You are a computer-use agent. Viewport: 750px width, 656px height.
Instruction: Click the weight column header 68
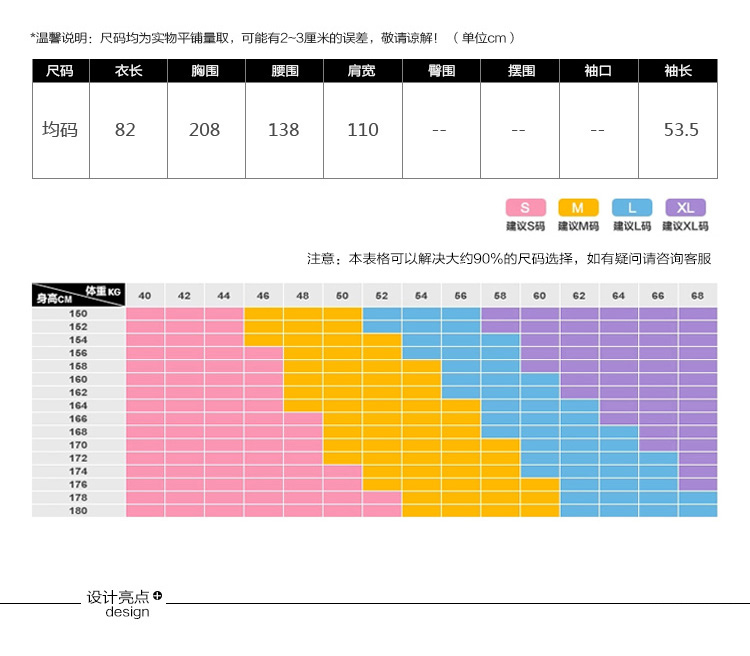point(697,296)
